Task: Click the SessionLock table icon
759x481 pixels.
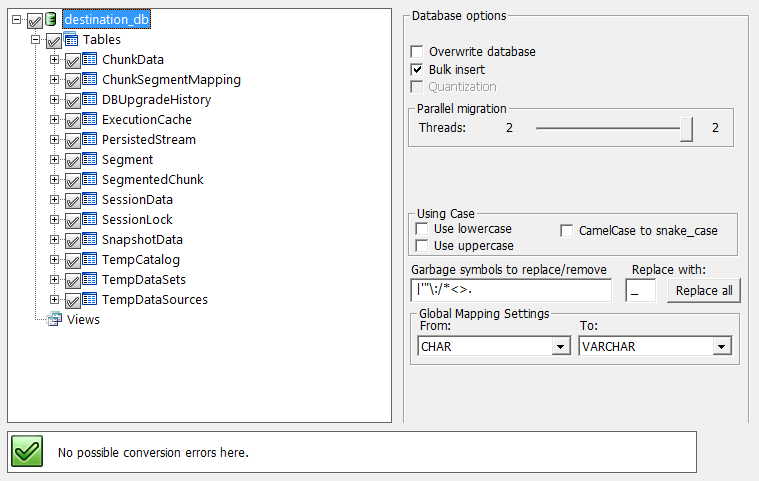Action: (x=90, y=219)
